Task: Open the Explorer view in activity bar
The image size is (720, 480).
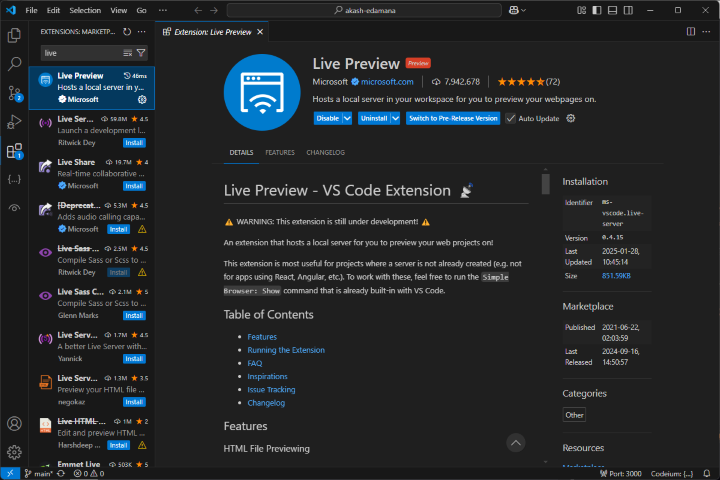Action: (x=14, y=35)
